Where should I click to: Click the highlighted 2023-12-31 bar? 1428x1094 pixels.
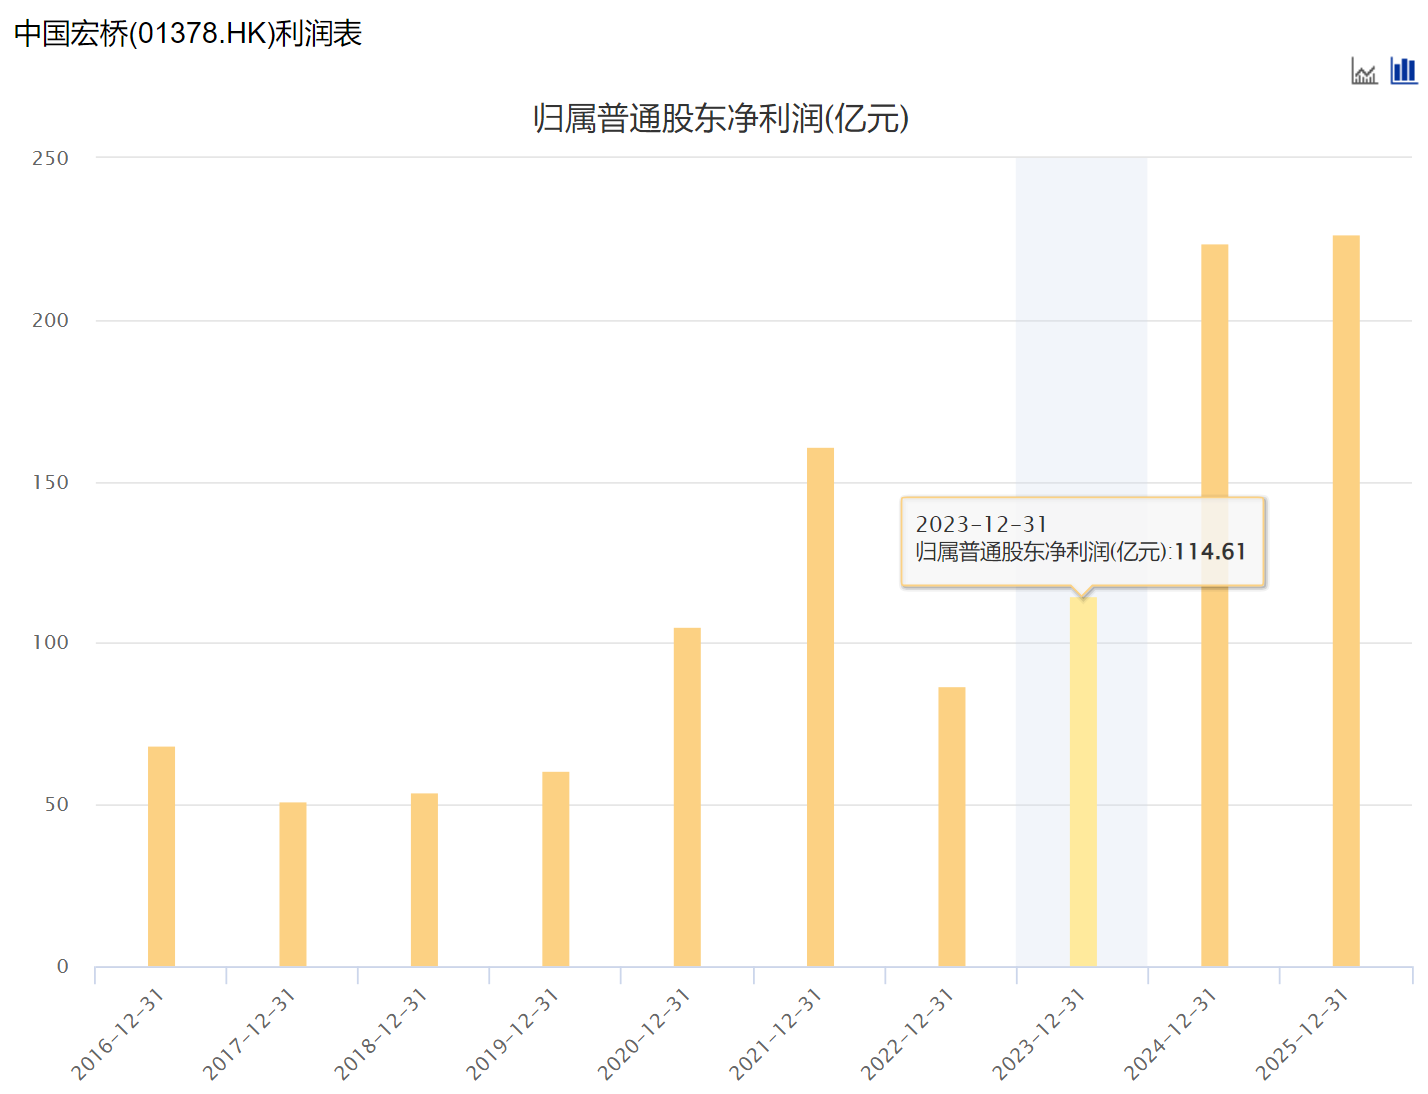click(x=1083, y=782)
